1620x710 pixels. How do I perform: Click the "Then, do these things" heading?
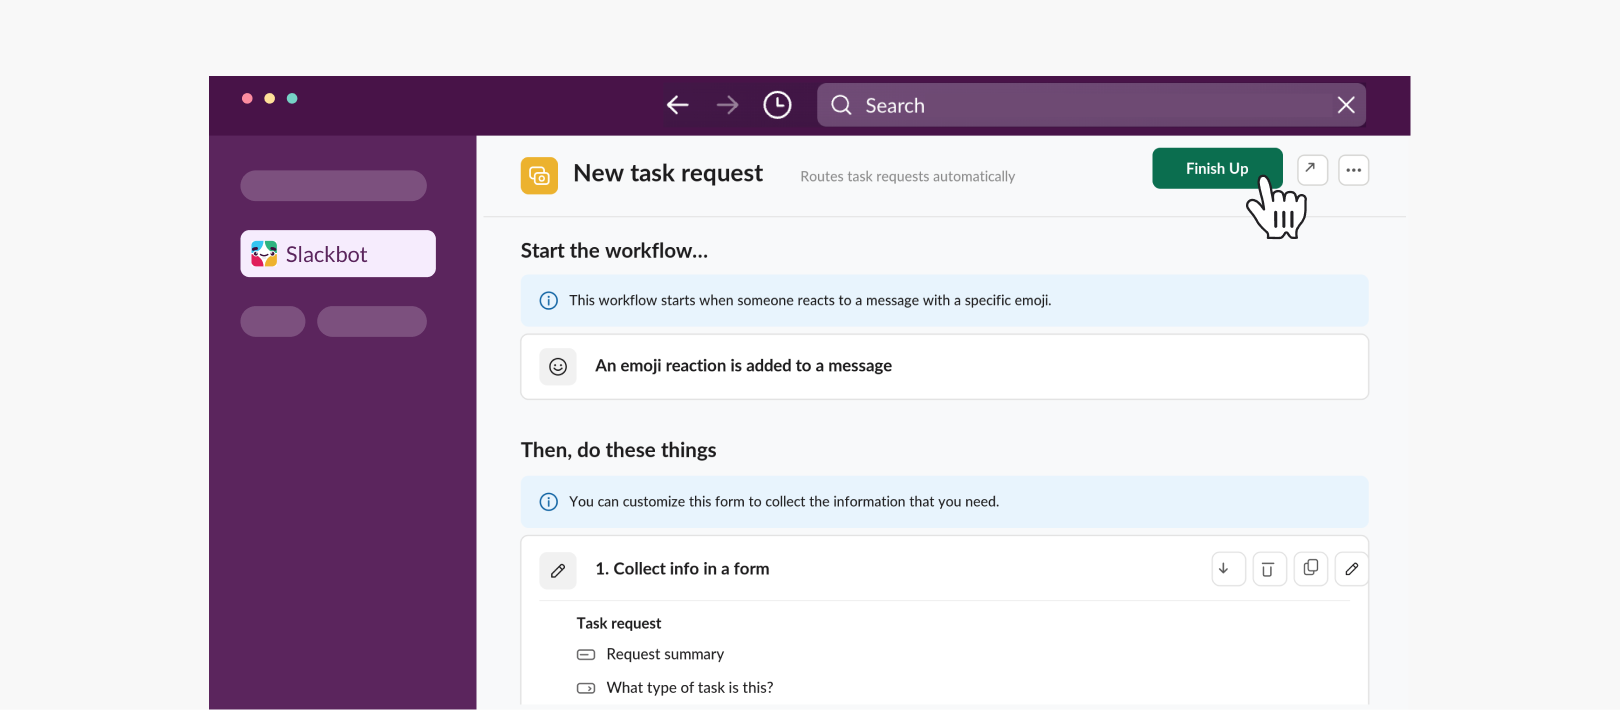click(x=618, y=450)
